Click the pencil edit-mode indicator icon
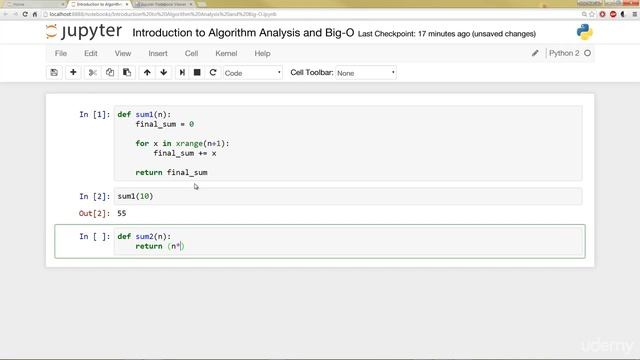The width and height of the screenshot is (640, 360). pyautogui.click(x=535, y=53)
